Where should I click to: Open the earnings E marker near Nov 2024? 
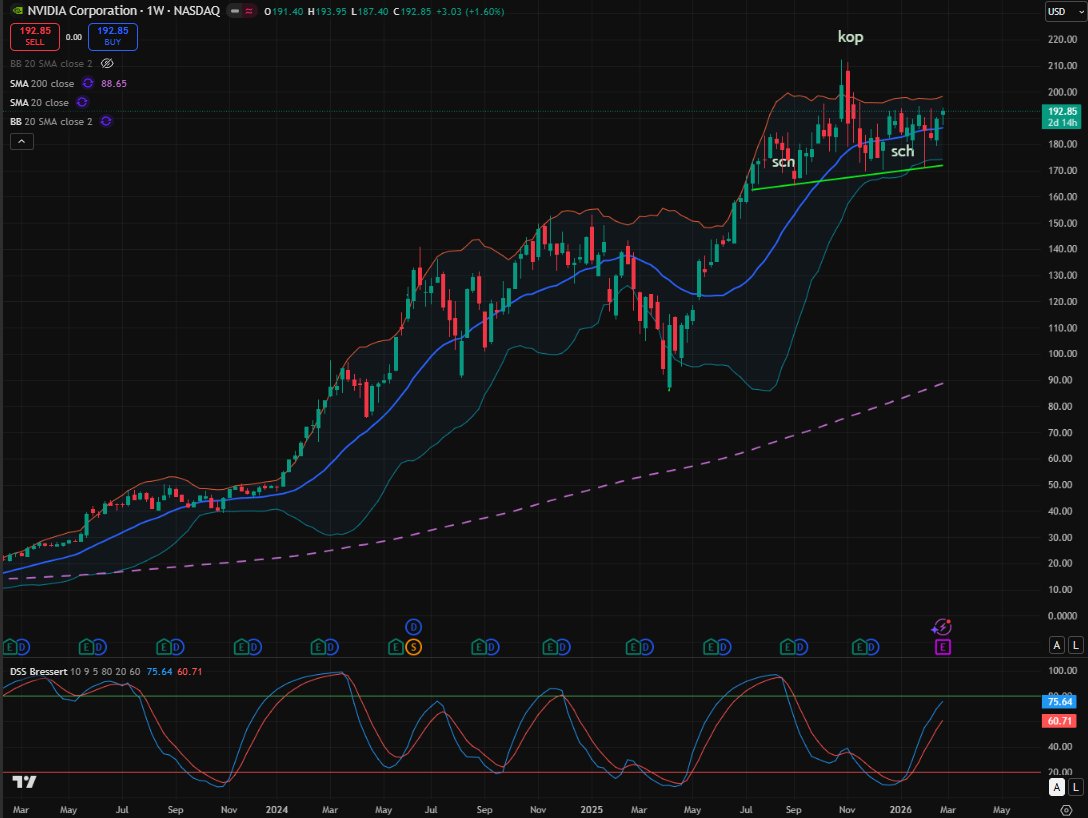pos(549,647)
